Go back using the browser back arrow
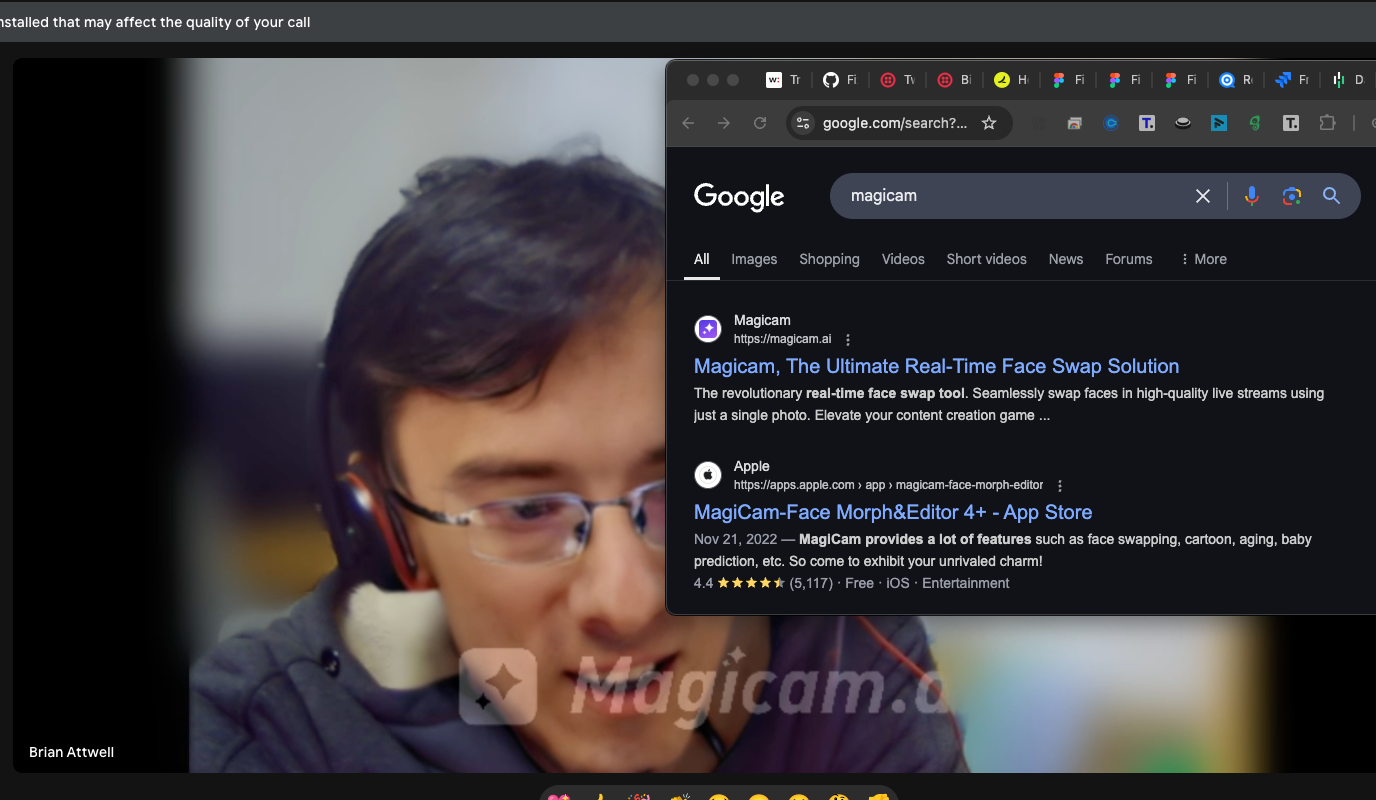Image resolution: width=1376 pixels, height=800 pixels. [688, 123]
